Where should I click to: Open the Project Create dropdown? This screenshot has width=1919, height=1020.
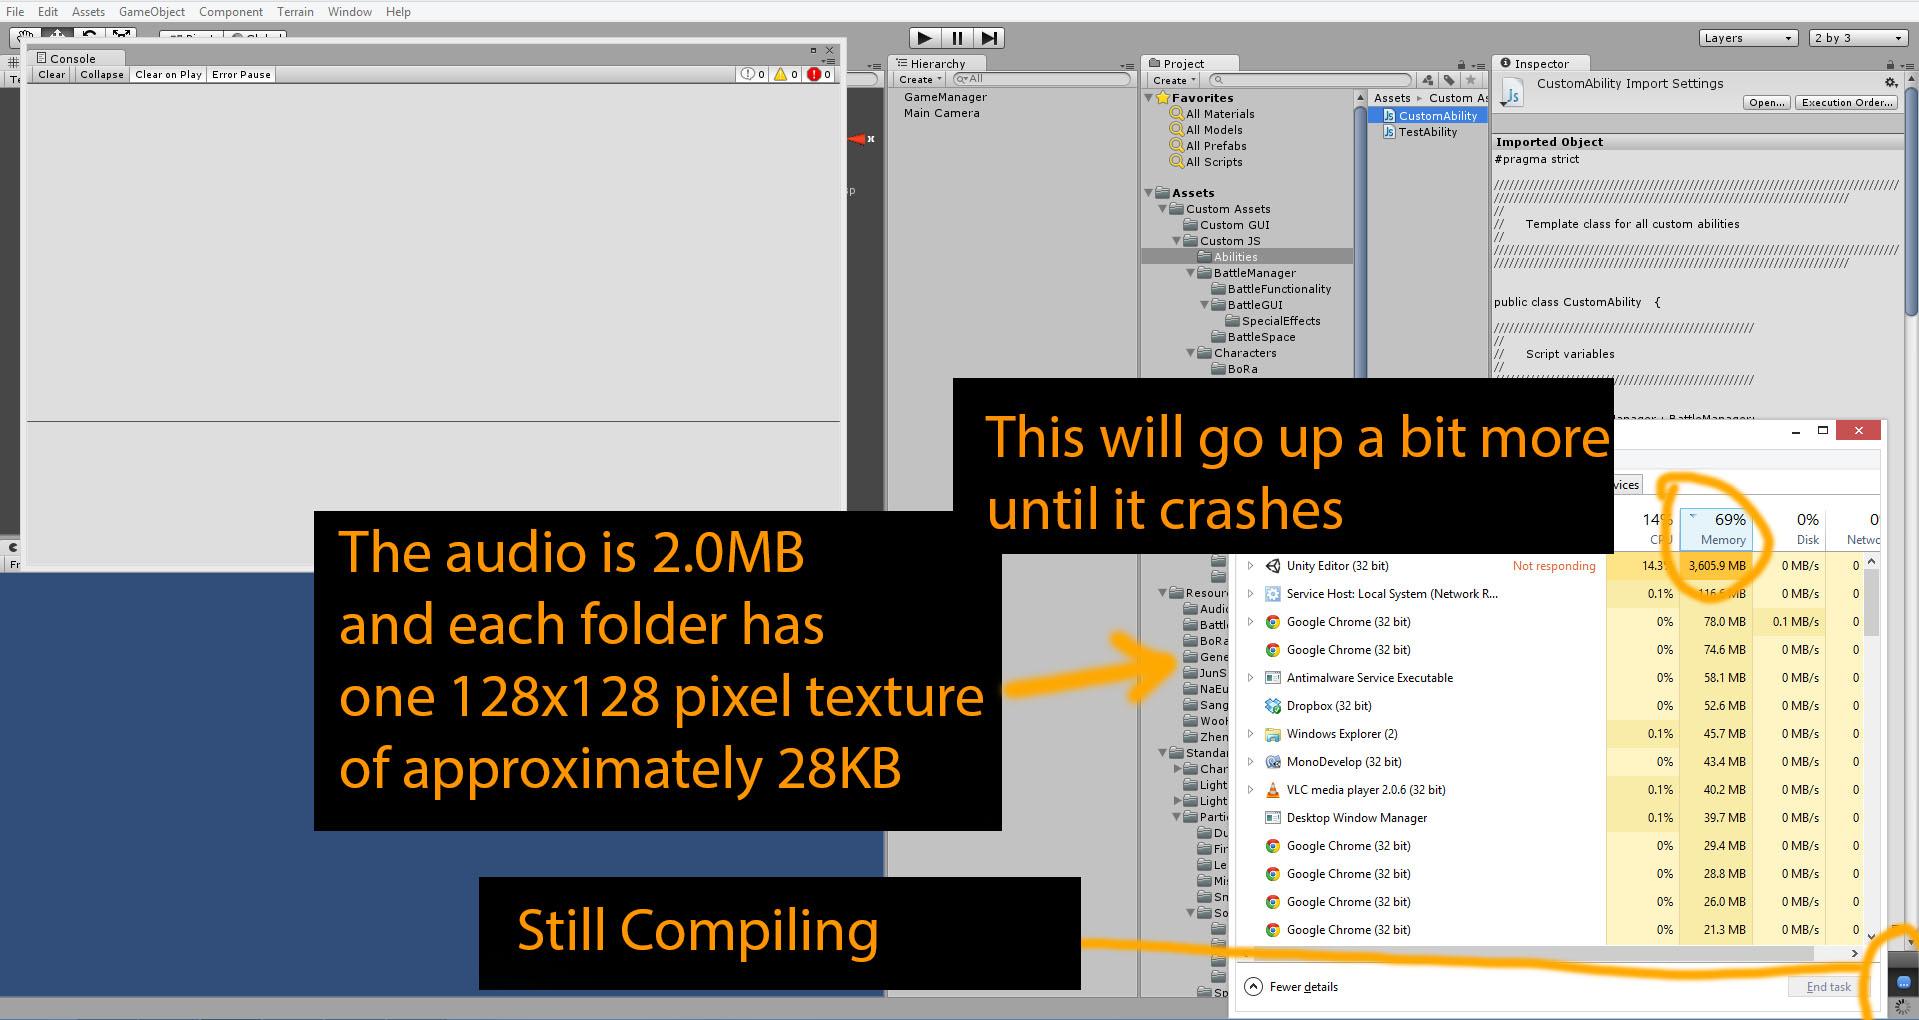coord(1175,80)
